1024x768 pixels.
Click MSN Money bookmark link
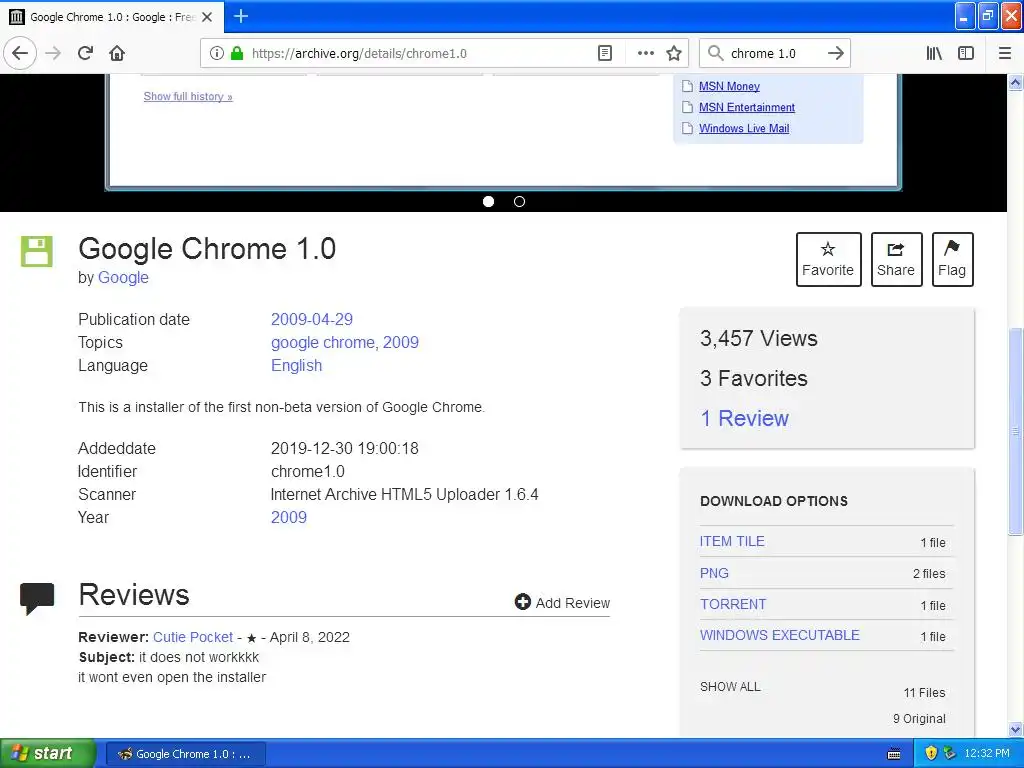(729, 86)
